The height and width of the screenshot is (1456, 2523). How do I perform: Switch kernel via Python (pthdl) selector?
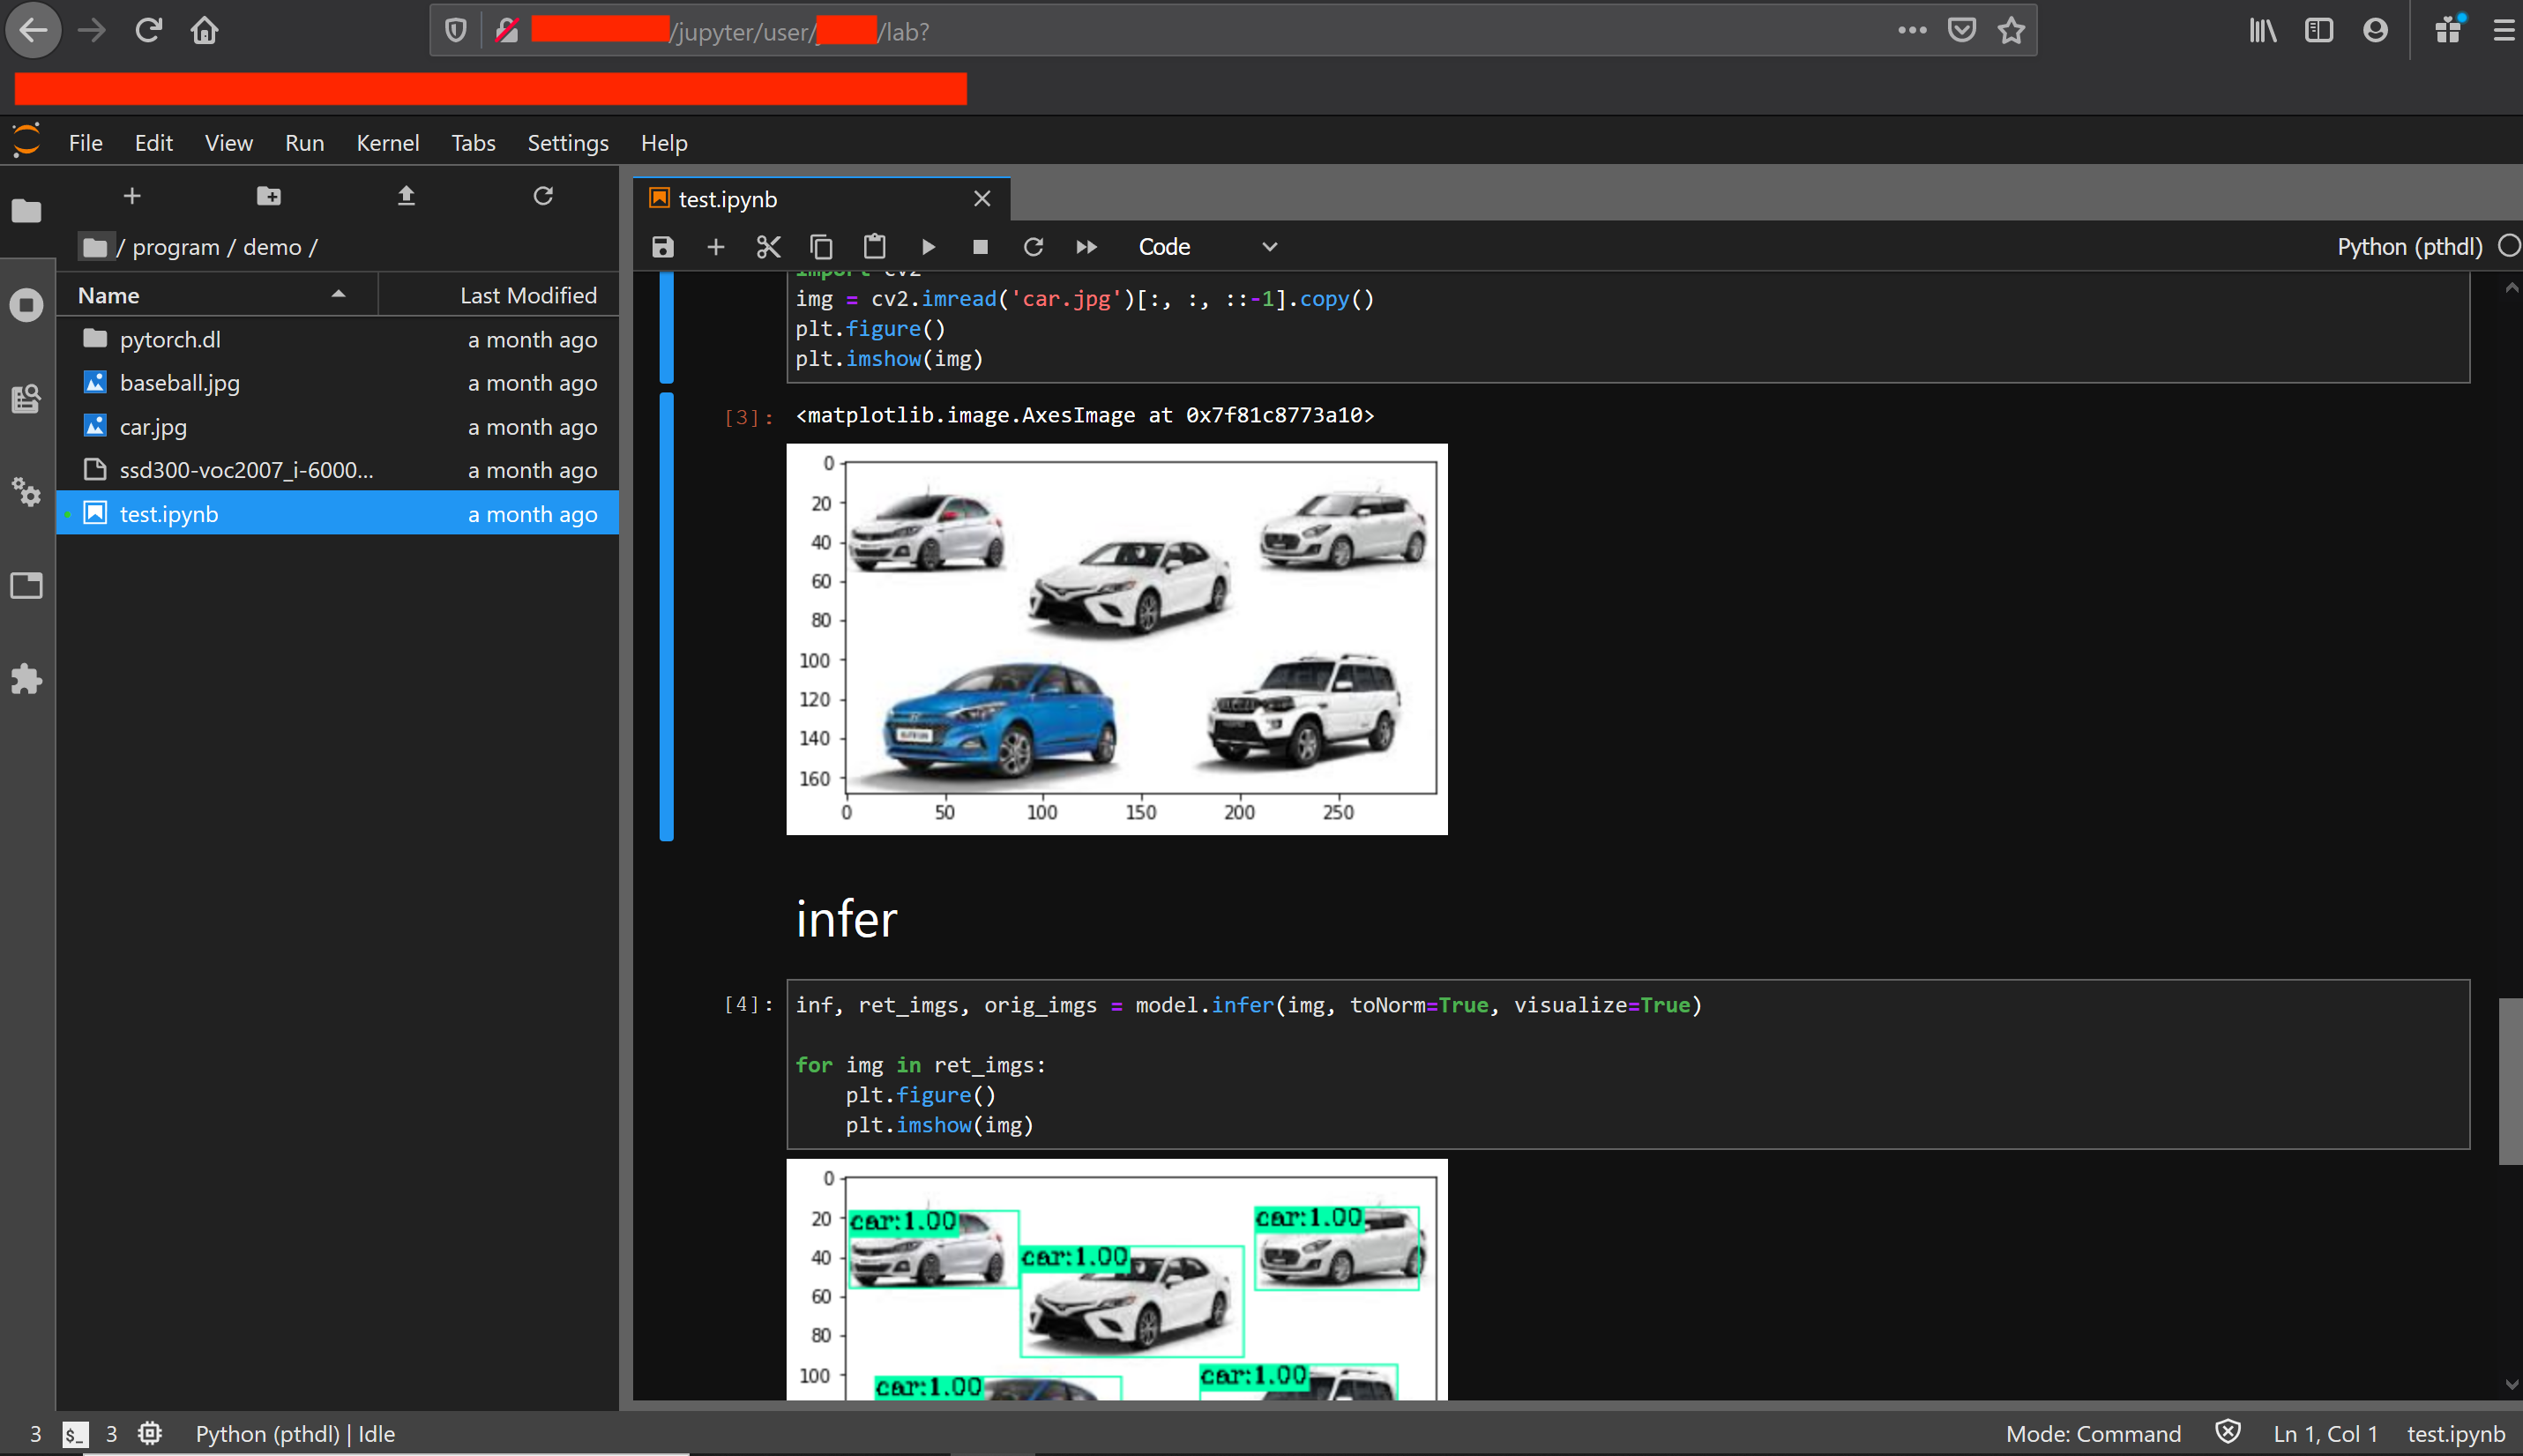(2408, 247)
